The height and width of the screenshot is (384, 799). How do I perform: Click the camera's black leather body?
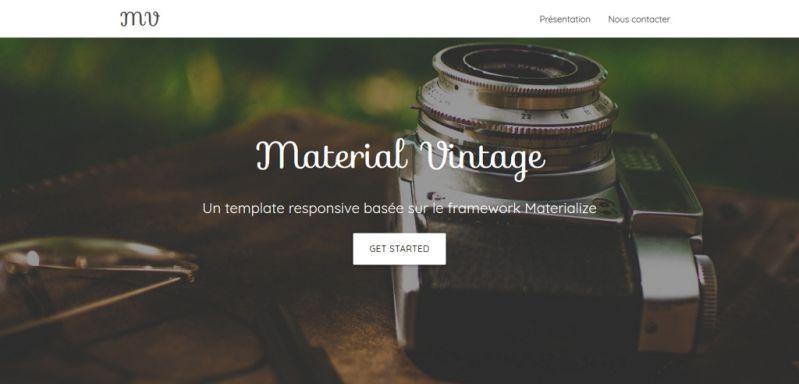coord(525,285)
